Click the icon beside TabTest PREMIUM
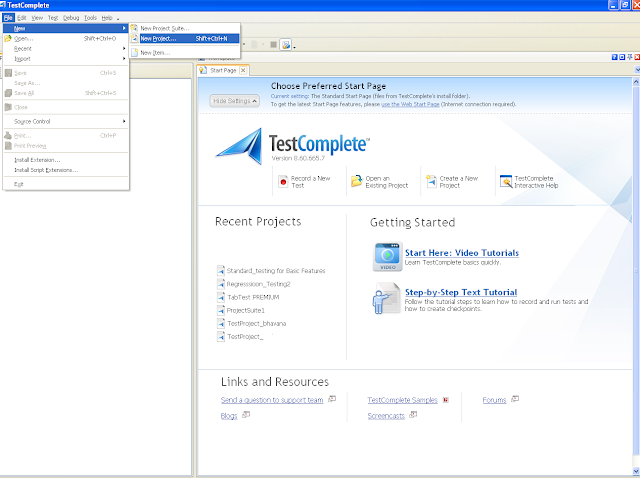The height and width of the screenshot is (479, 640). (221, 297)
